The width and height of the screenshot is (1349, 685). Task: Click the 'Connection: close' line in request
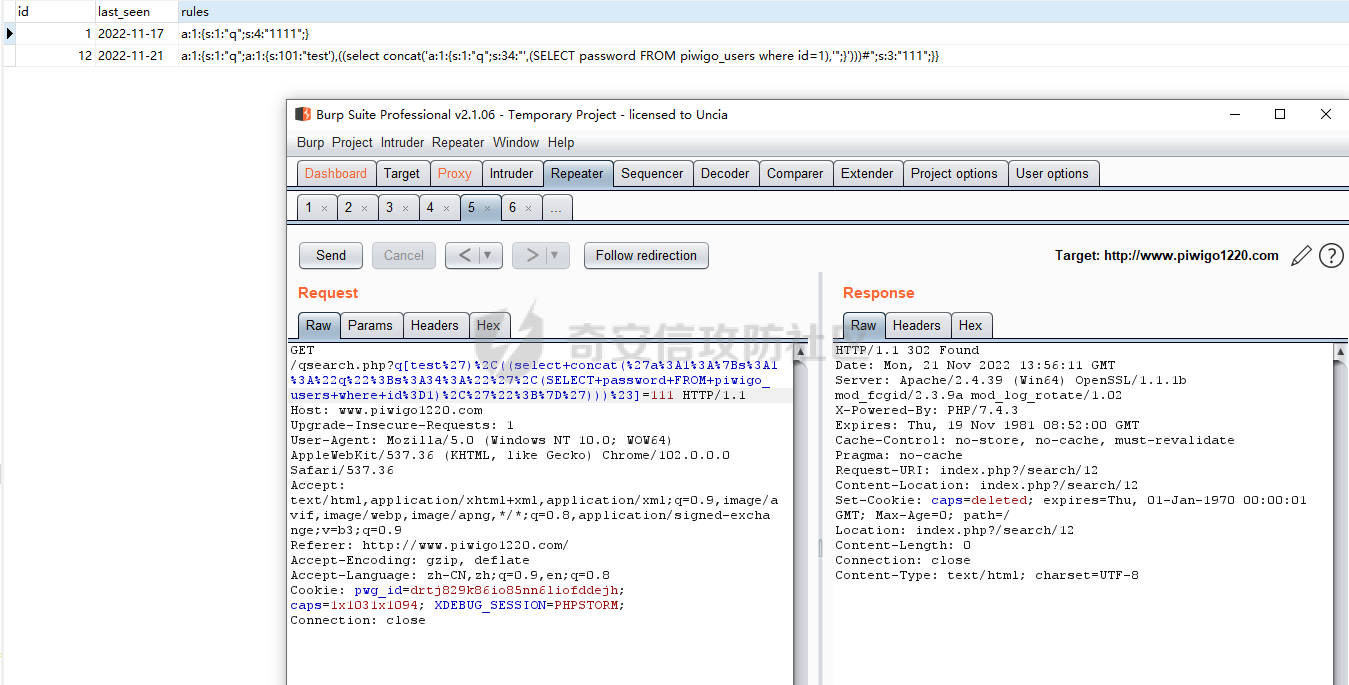coord(357,620)
